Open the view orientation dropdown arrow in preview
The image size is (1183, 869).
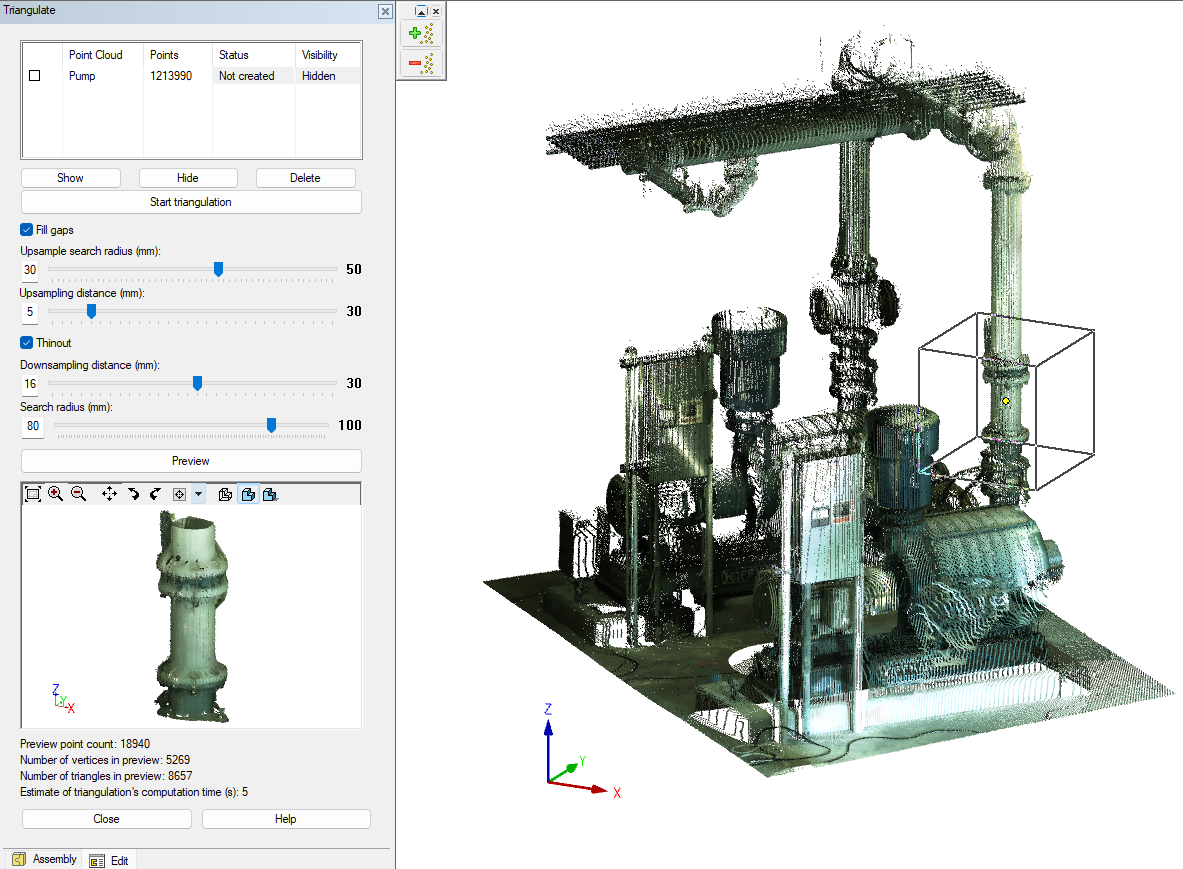[198, 494]
